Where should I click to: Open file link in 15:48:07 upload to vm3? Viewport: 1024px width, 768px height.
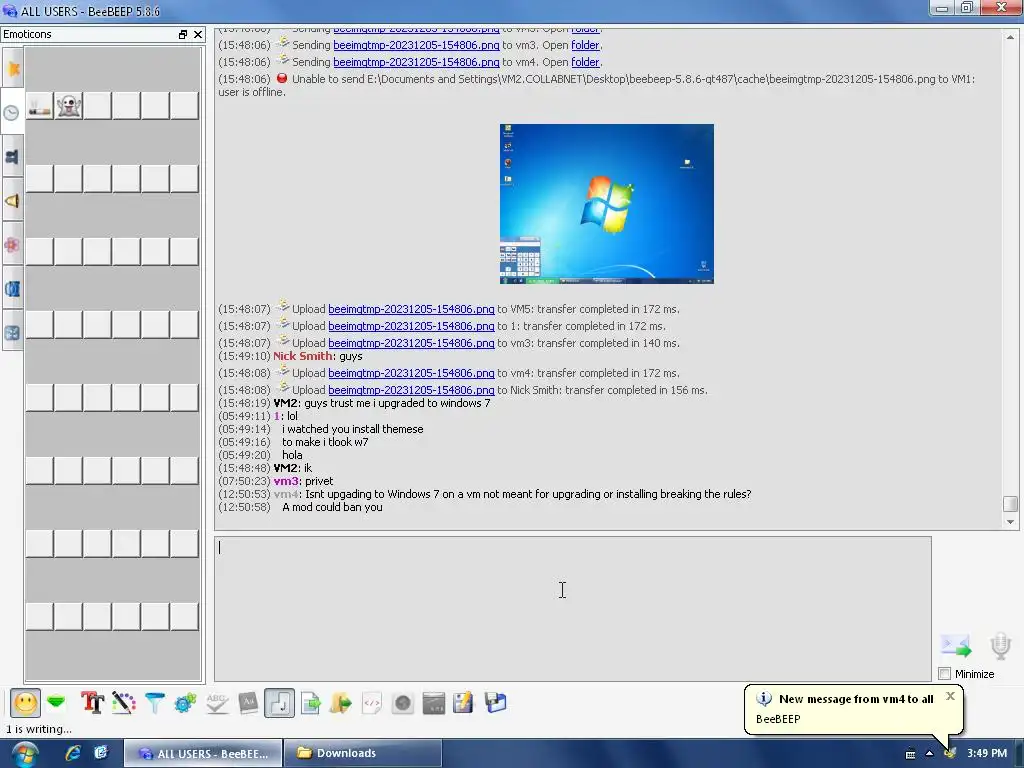point(411,343)
